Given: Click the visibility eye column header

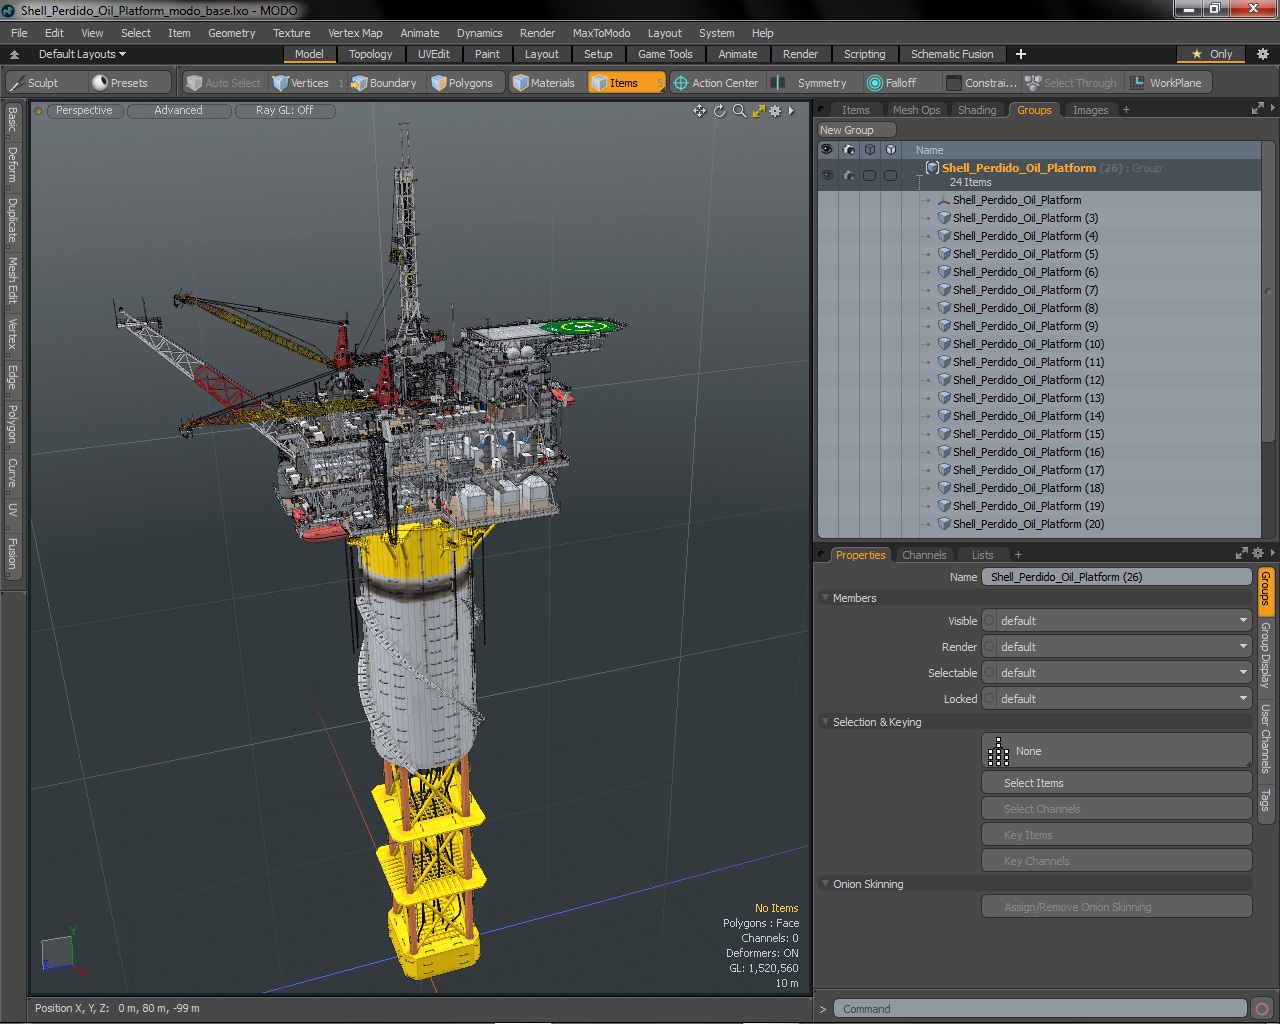Looking at the screenshot, I should click(827, 150).
